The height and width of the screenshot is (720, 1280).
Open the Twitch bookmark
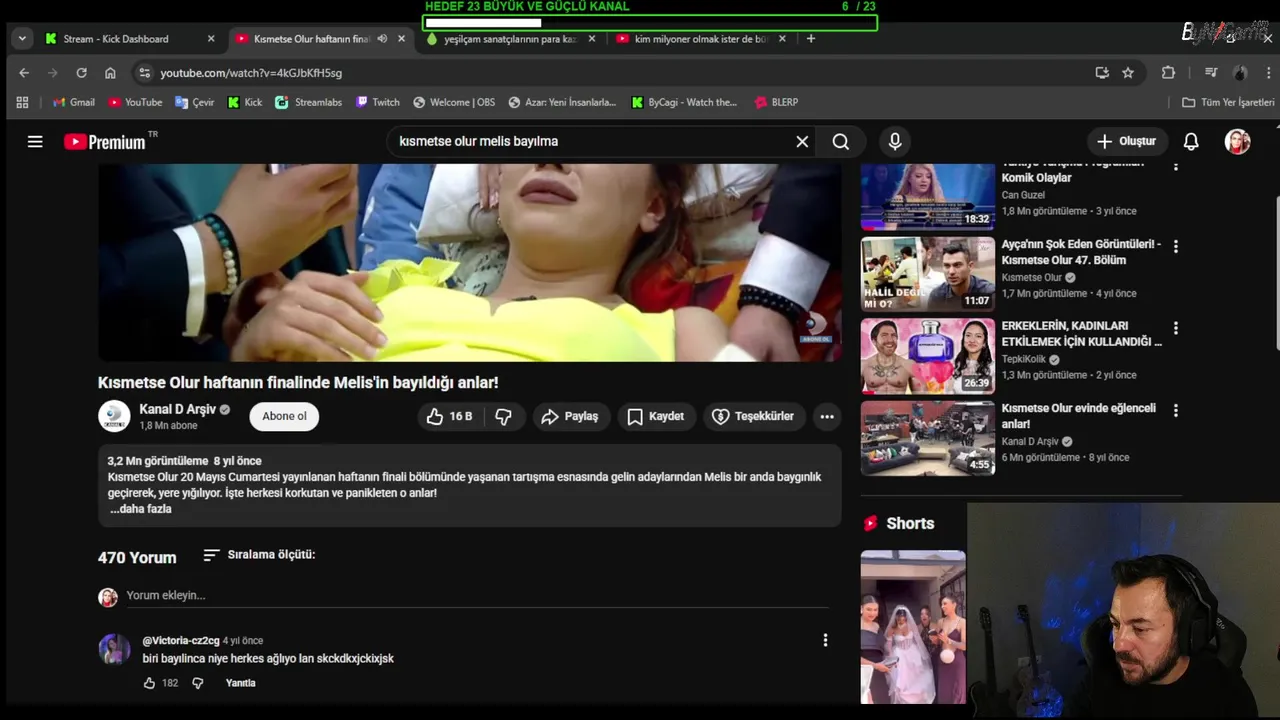377,102
